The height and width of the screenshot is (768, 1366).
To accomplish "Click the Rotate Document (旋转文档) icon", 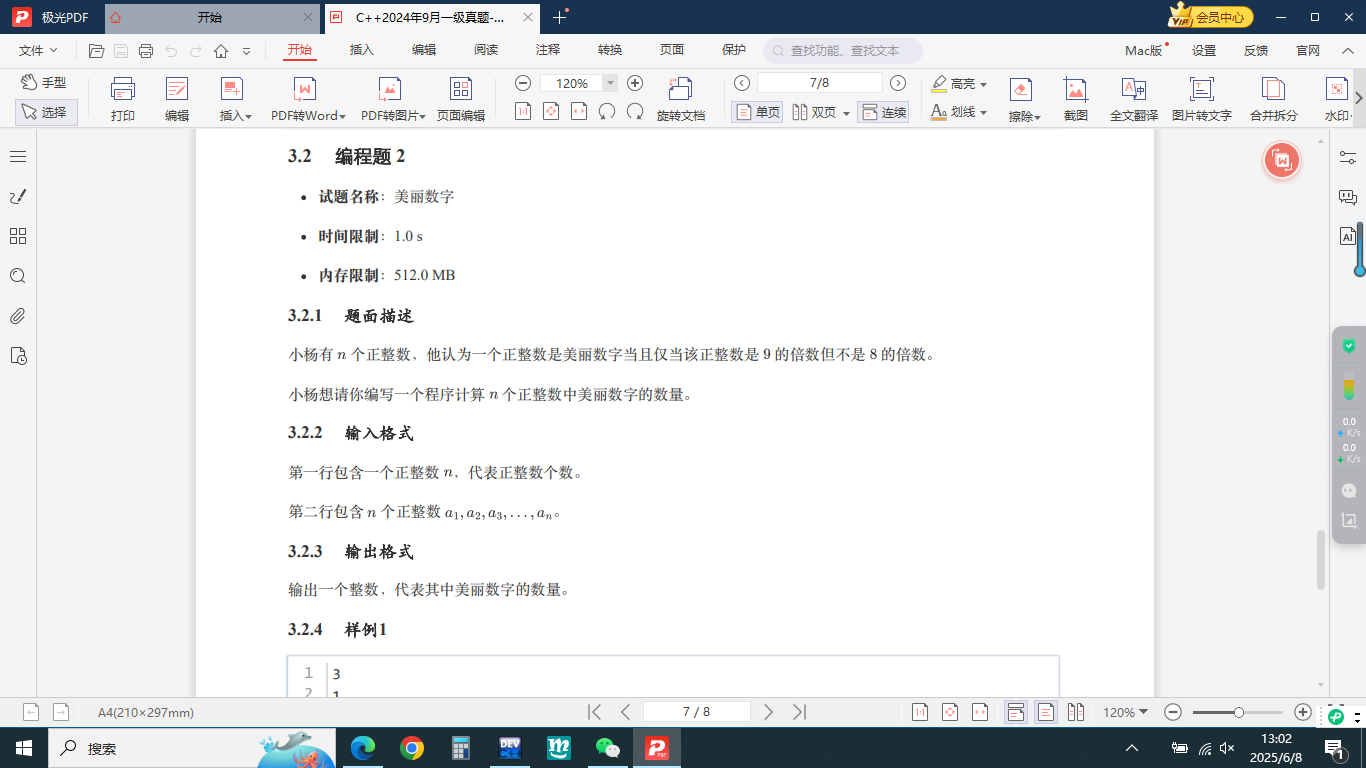I will [681, 100].
